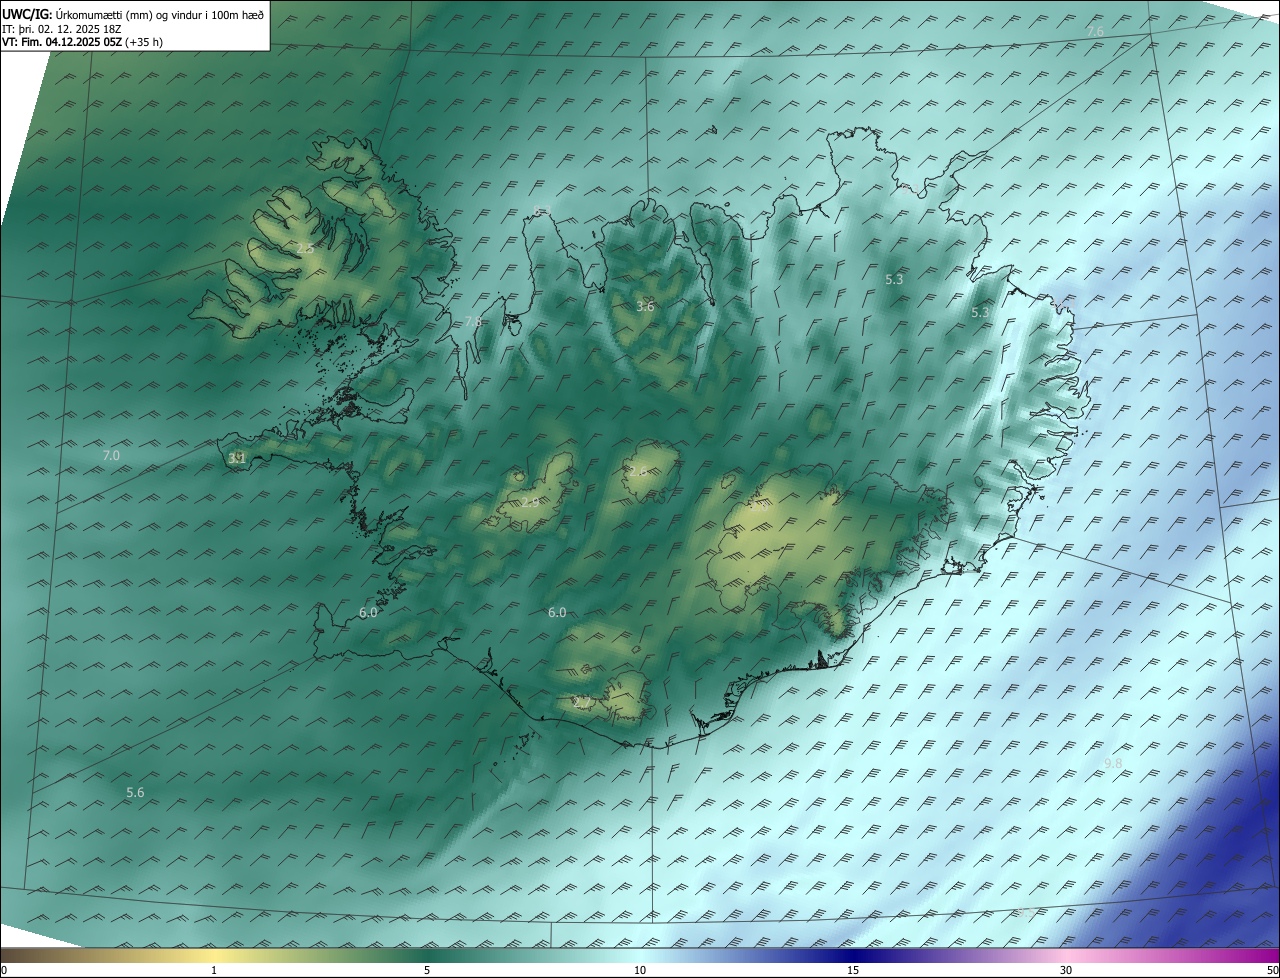Click the color scale tick labelled 50

coord(1272,971)
